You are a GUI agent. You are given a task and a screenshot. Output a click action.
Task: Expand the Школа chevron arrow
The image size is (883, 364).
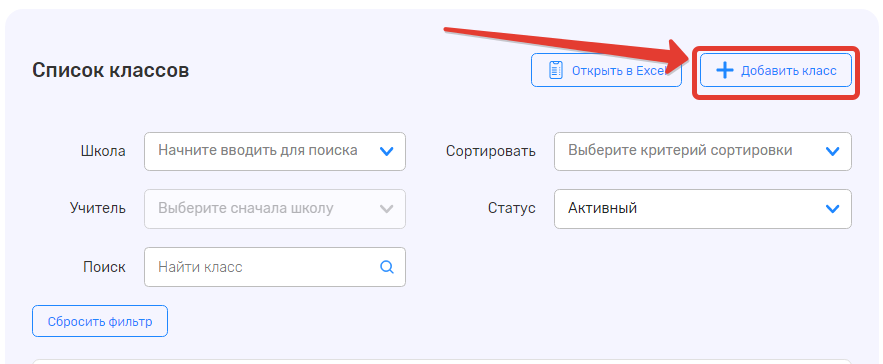[x=386, y=151]
